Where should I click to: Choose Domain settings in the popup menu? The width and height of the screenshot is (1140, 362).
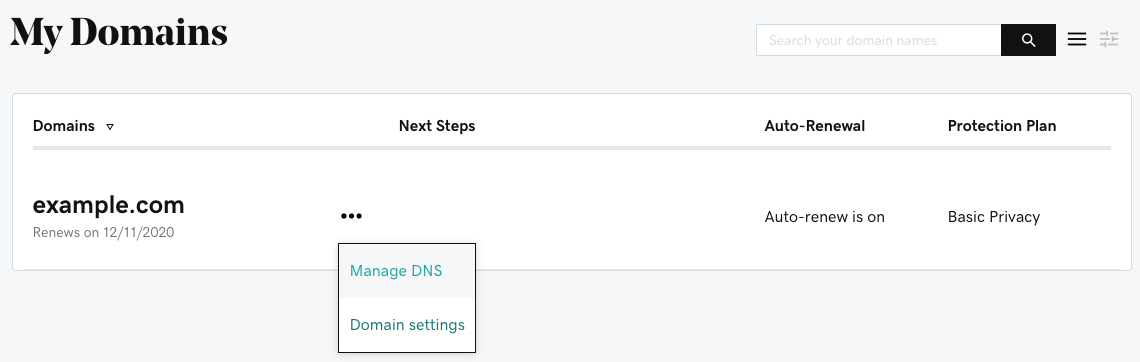click(x=407, y=325)
